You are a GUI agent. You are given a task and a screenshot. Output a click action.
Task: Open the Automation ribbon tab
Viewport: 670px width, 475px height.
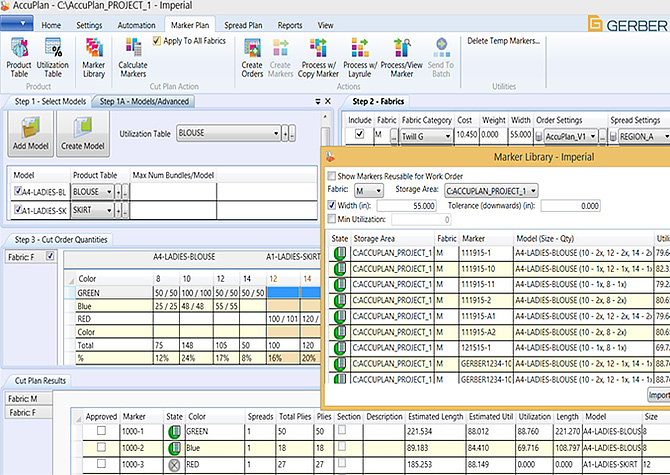(x=136, y=25)
